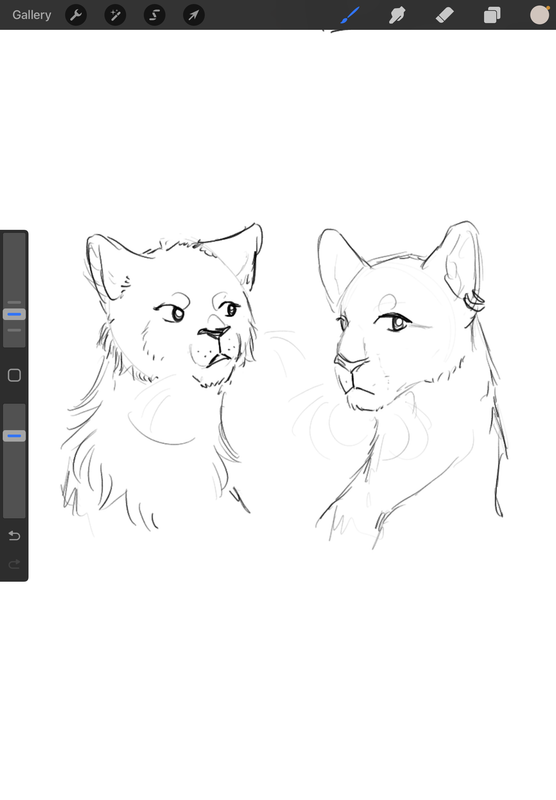Adjust the brush opacity slider

[14, 436]
